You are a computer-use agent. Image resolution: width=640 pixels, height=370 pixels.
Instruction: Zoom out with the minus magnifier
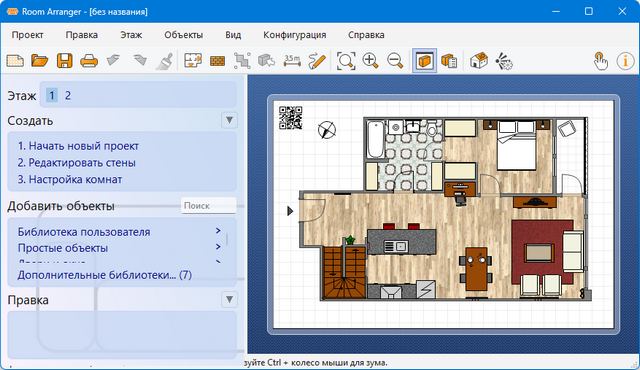point(395,61)
